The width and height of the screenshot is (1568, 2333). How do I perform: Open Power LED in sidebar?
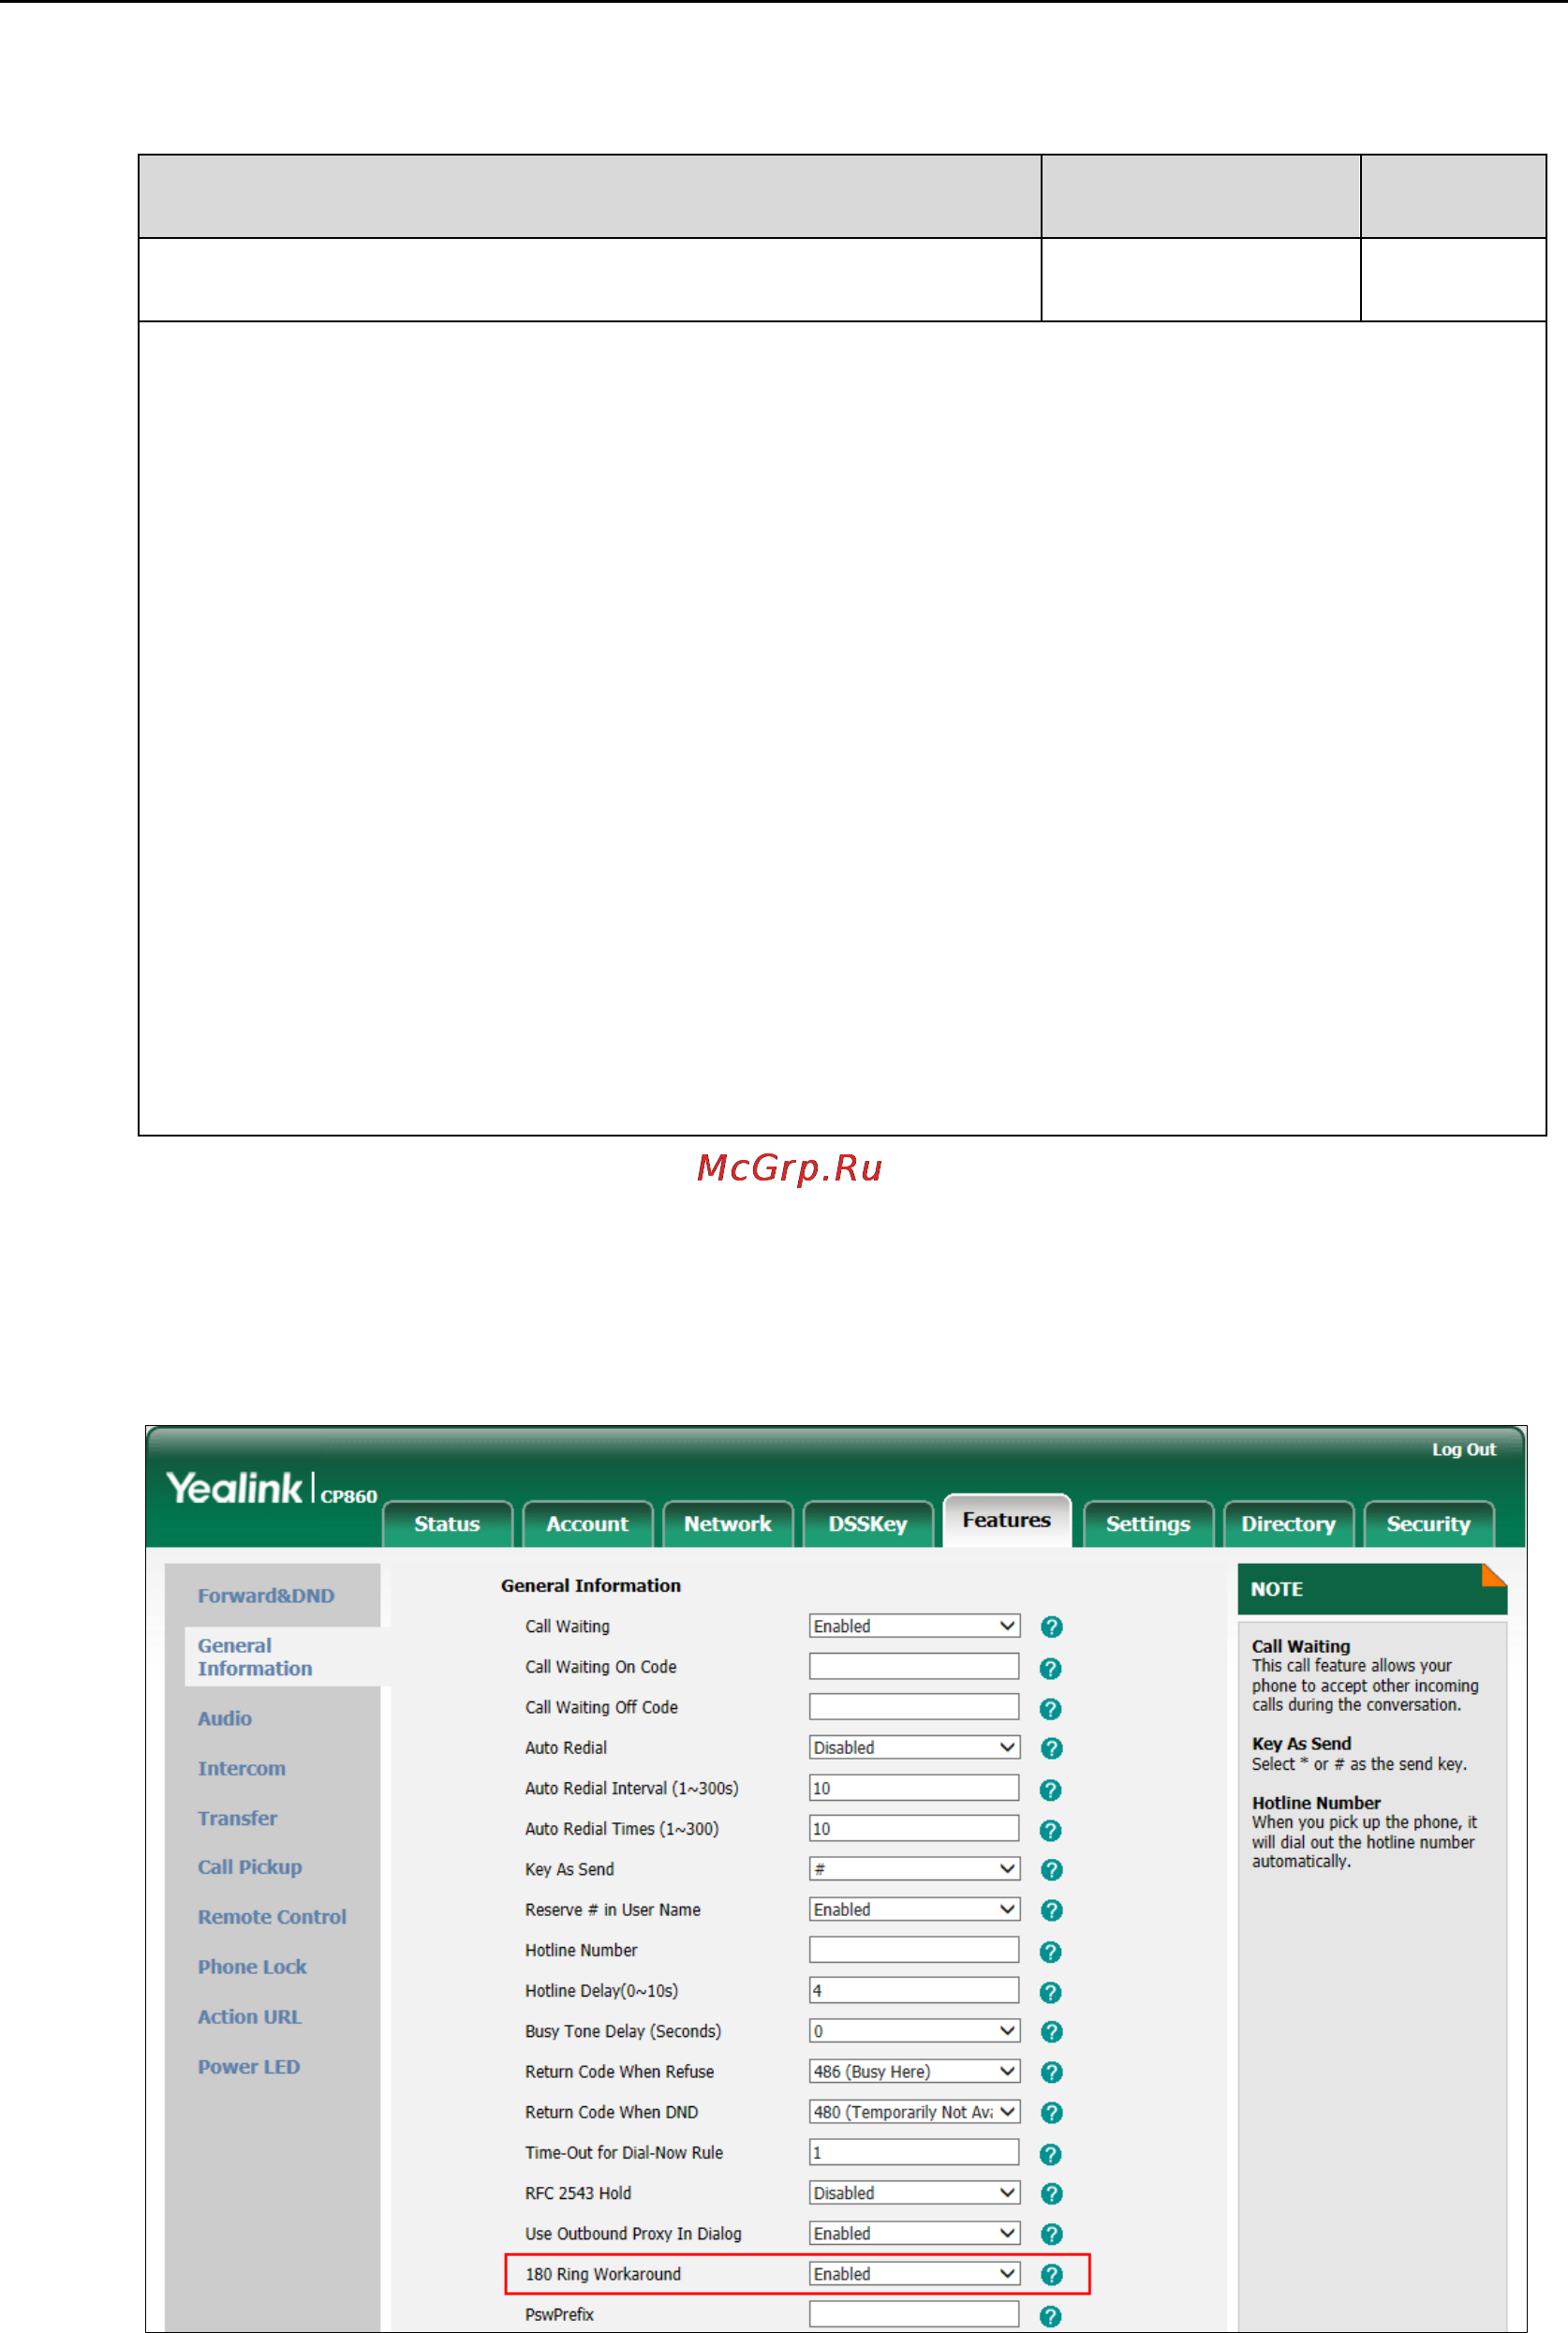(249, 2068)
